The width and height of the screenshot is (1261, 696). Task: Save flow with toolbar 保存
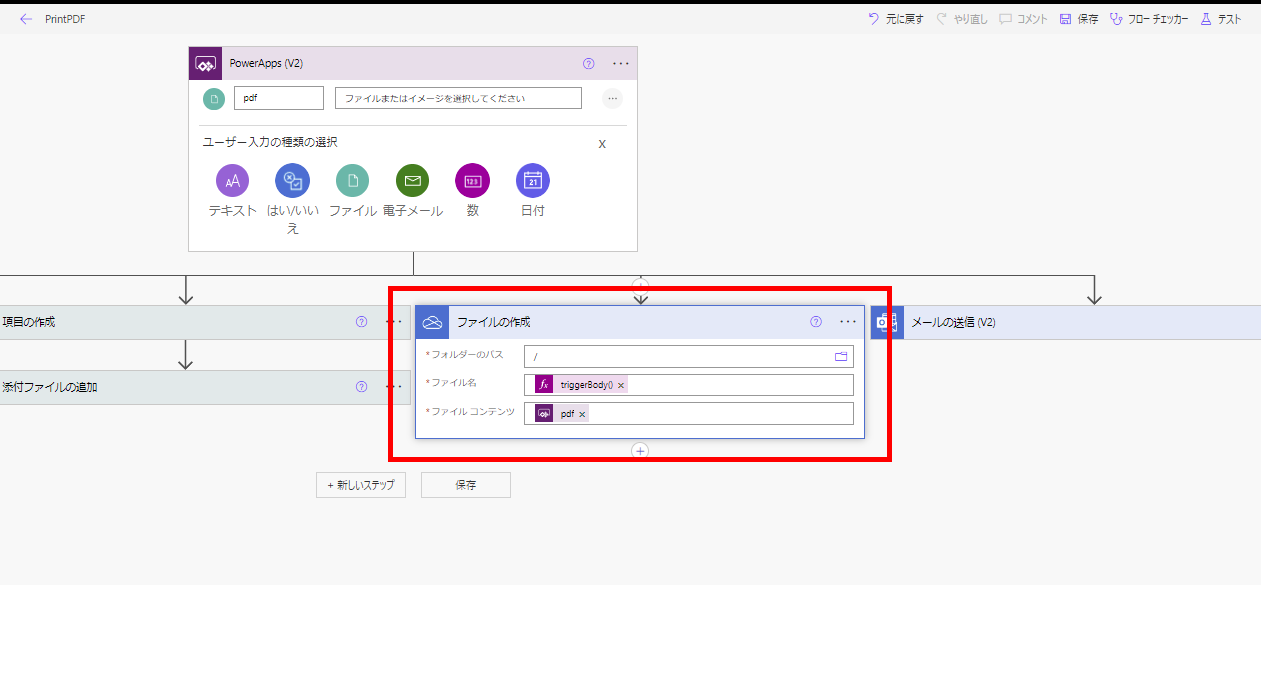(1079, 19)
